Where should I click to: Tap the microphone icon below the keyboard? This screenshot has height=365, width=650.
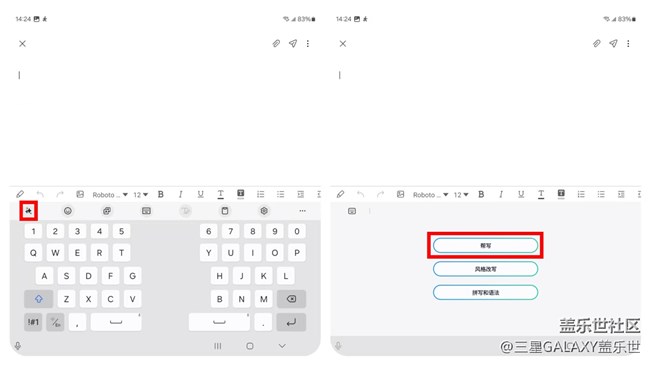tap(18, 346)
